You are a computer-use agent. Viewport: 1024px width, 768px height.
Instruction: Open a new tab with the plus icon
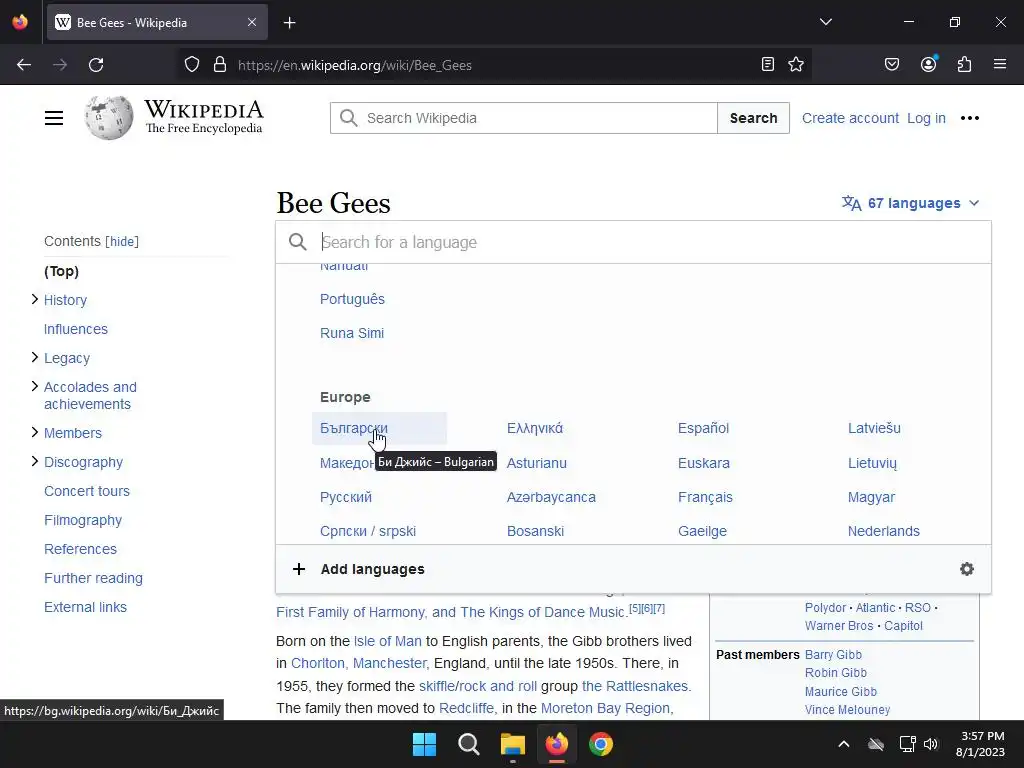pos(290,23)
